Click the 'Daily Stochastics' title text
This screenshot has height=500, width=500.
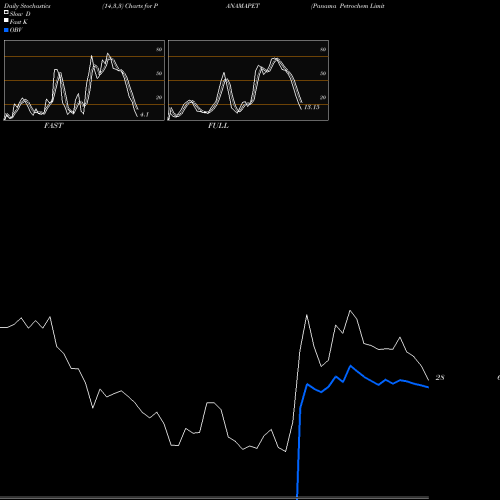coord(27,6)
